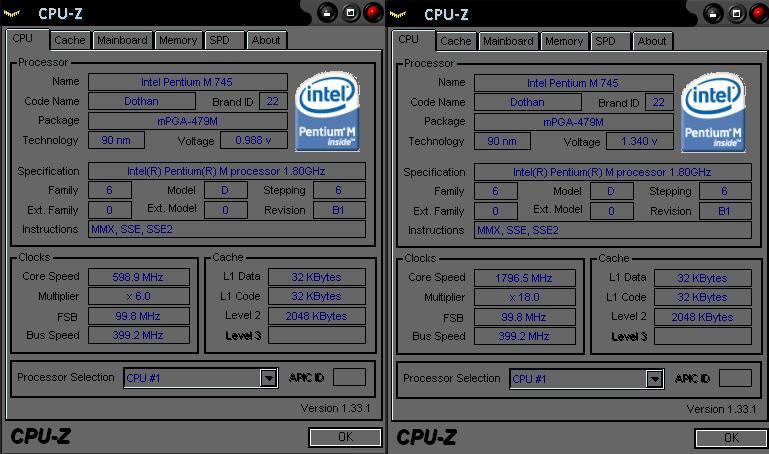Click 90 nm technology value in left window
The image size is (769, 454).
(116, 140)
